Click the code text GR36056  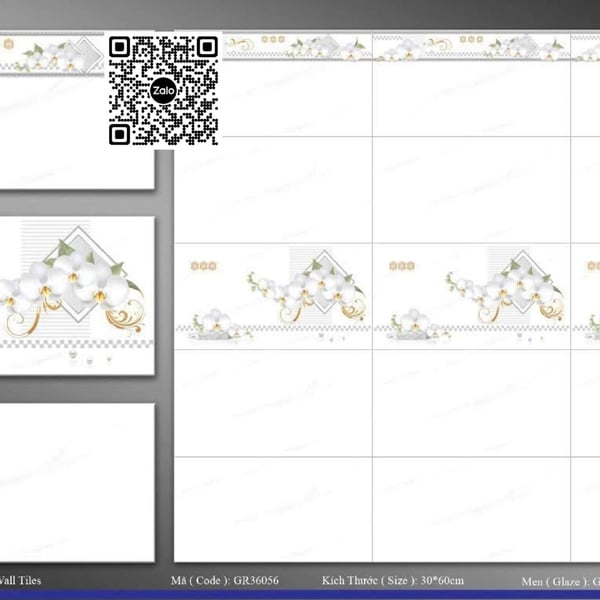pyautogui.click(x=256, y=580)
